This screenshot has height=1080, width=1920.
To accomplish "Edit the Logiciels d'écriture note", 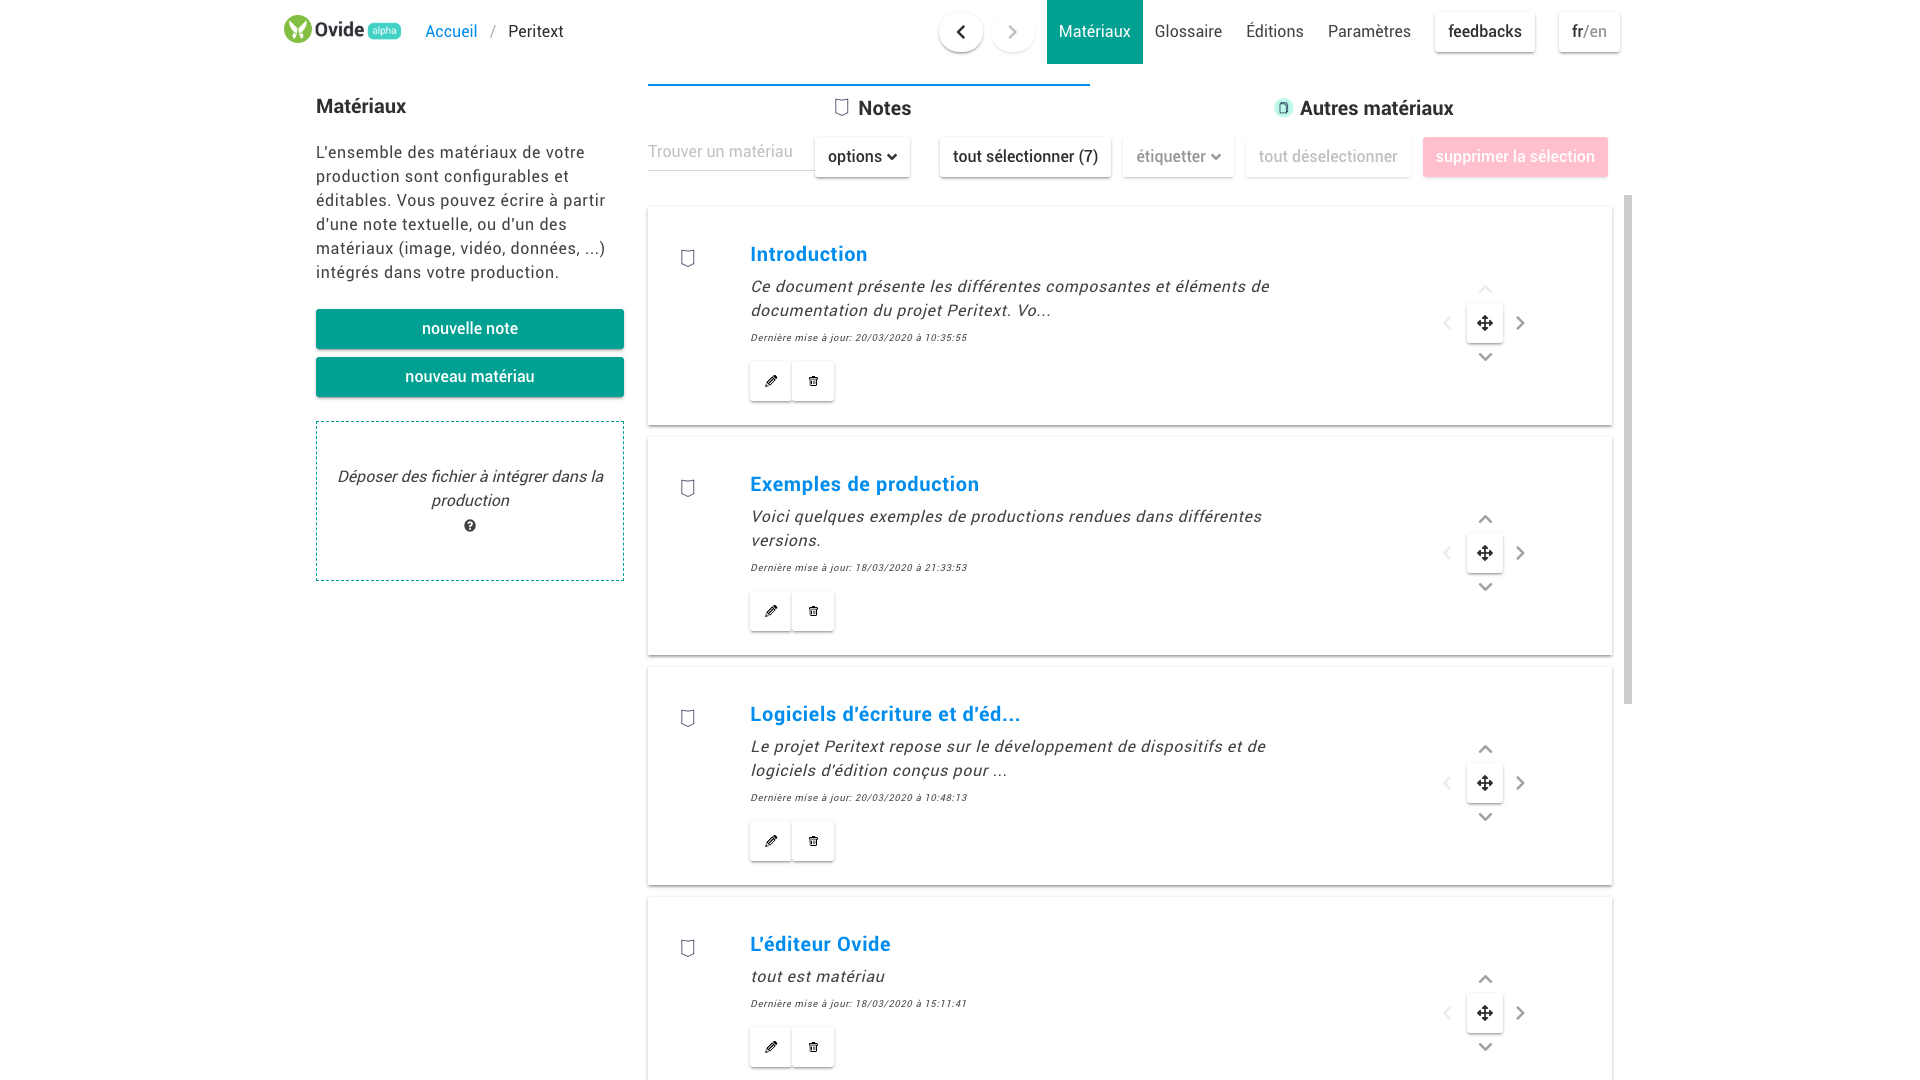I will [771, 841].
